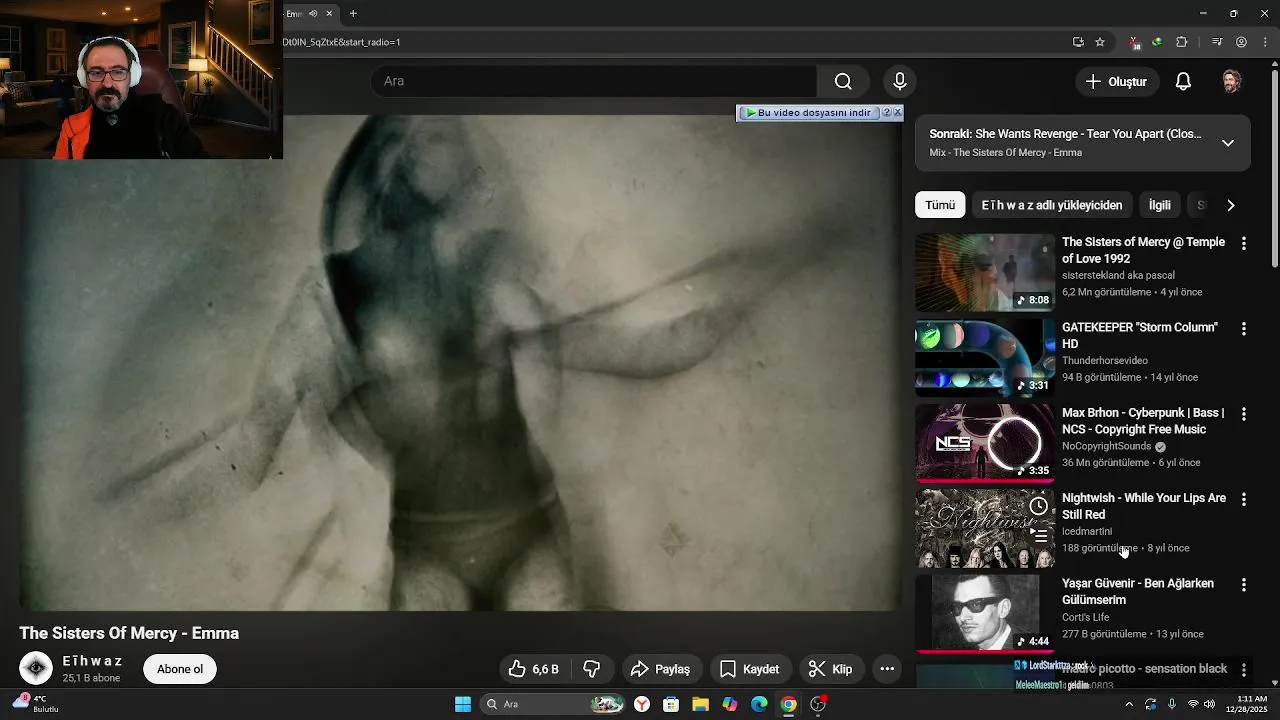This screenshot has height=720, width=1280.
Task: Click help icon on download video bar
Action: (x=886, y=113)
